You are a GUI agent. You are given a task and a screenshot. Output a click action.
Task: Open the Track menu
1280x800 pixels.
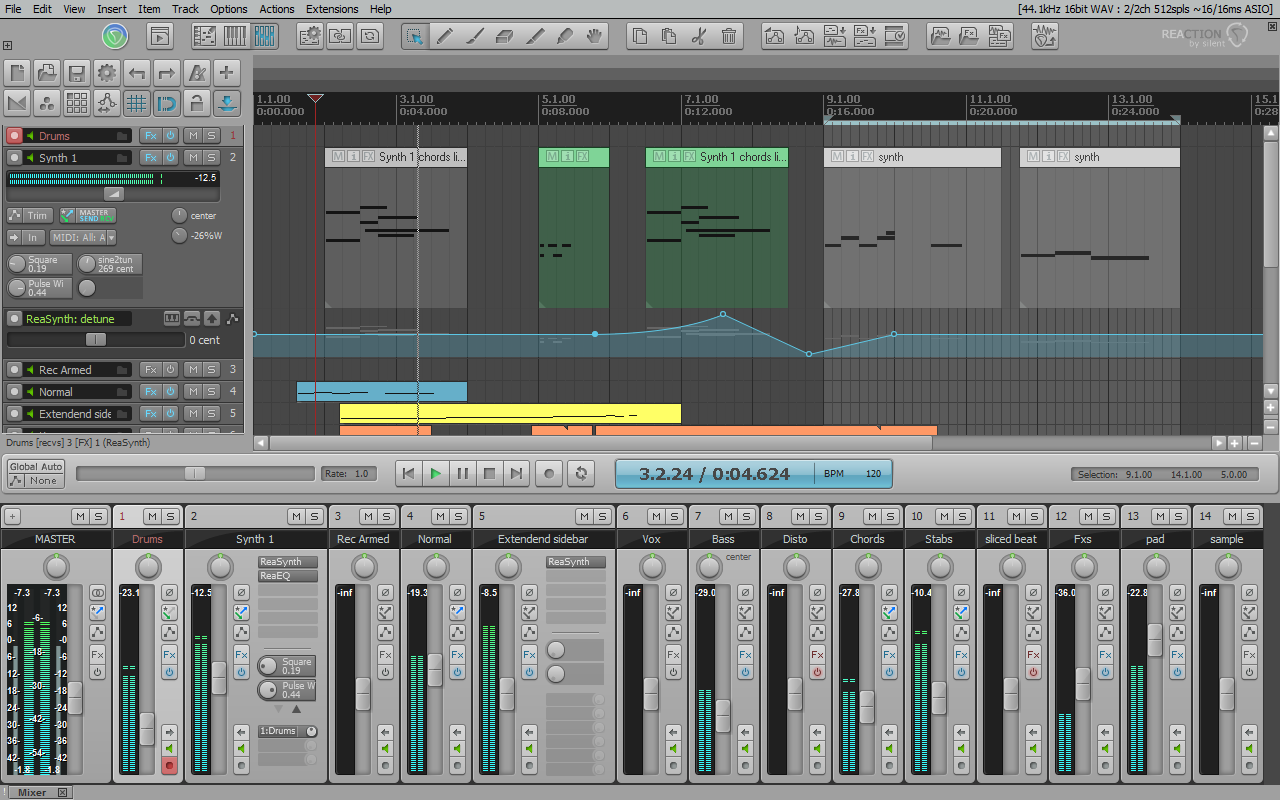(x=185, y=8)
